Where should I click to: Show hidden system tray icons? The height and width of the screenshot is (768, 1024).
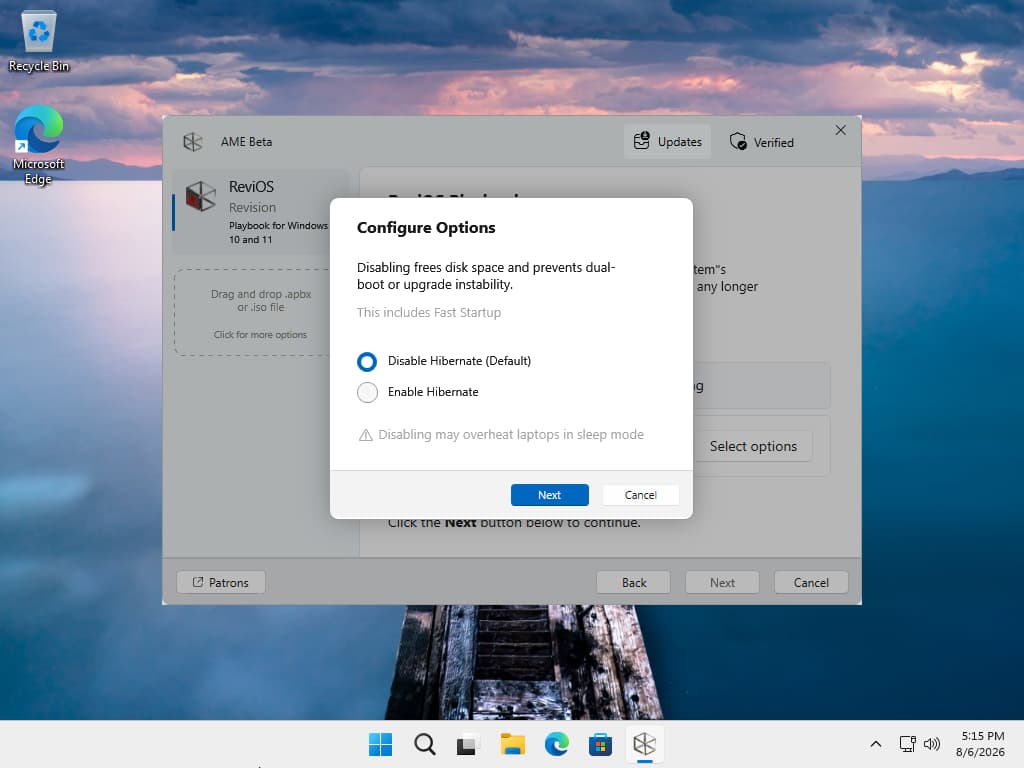click(876, 744)
